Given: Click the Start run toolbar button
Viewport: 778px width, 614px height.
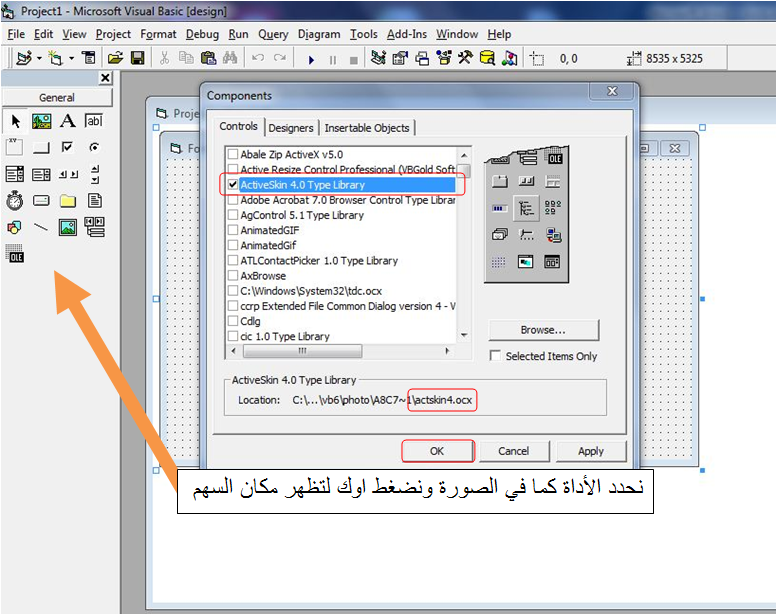Looking at the screenshot, I should tap(311, 60).
